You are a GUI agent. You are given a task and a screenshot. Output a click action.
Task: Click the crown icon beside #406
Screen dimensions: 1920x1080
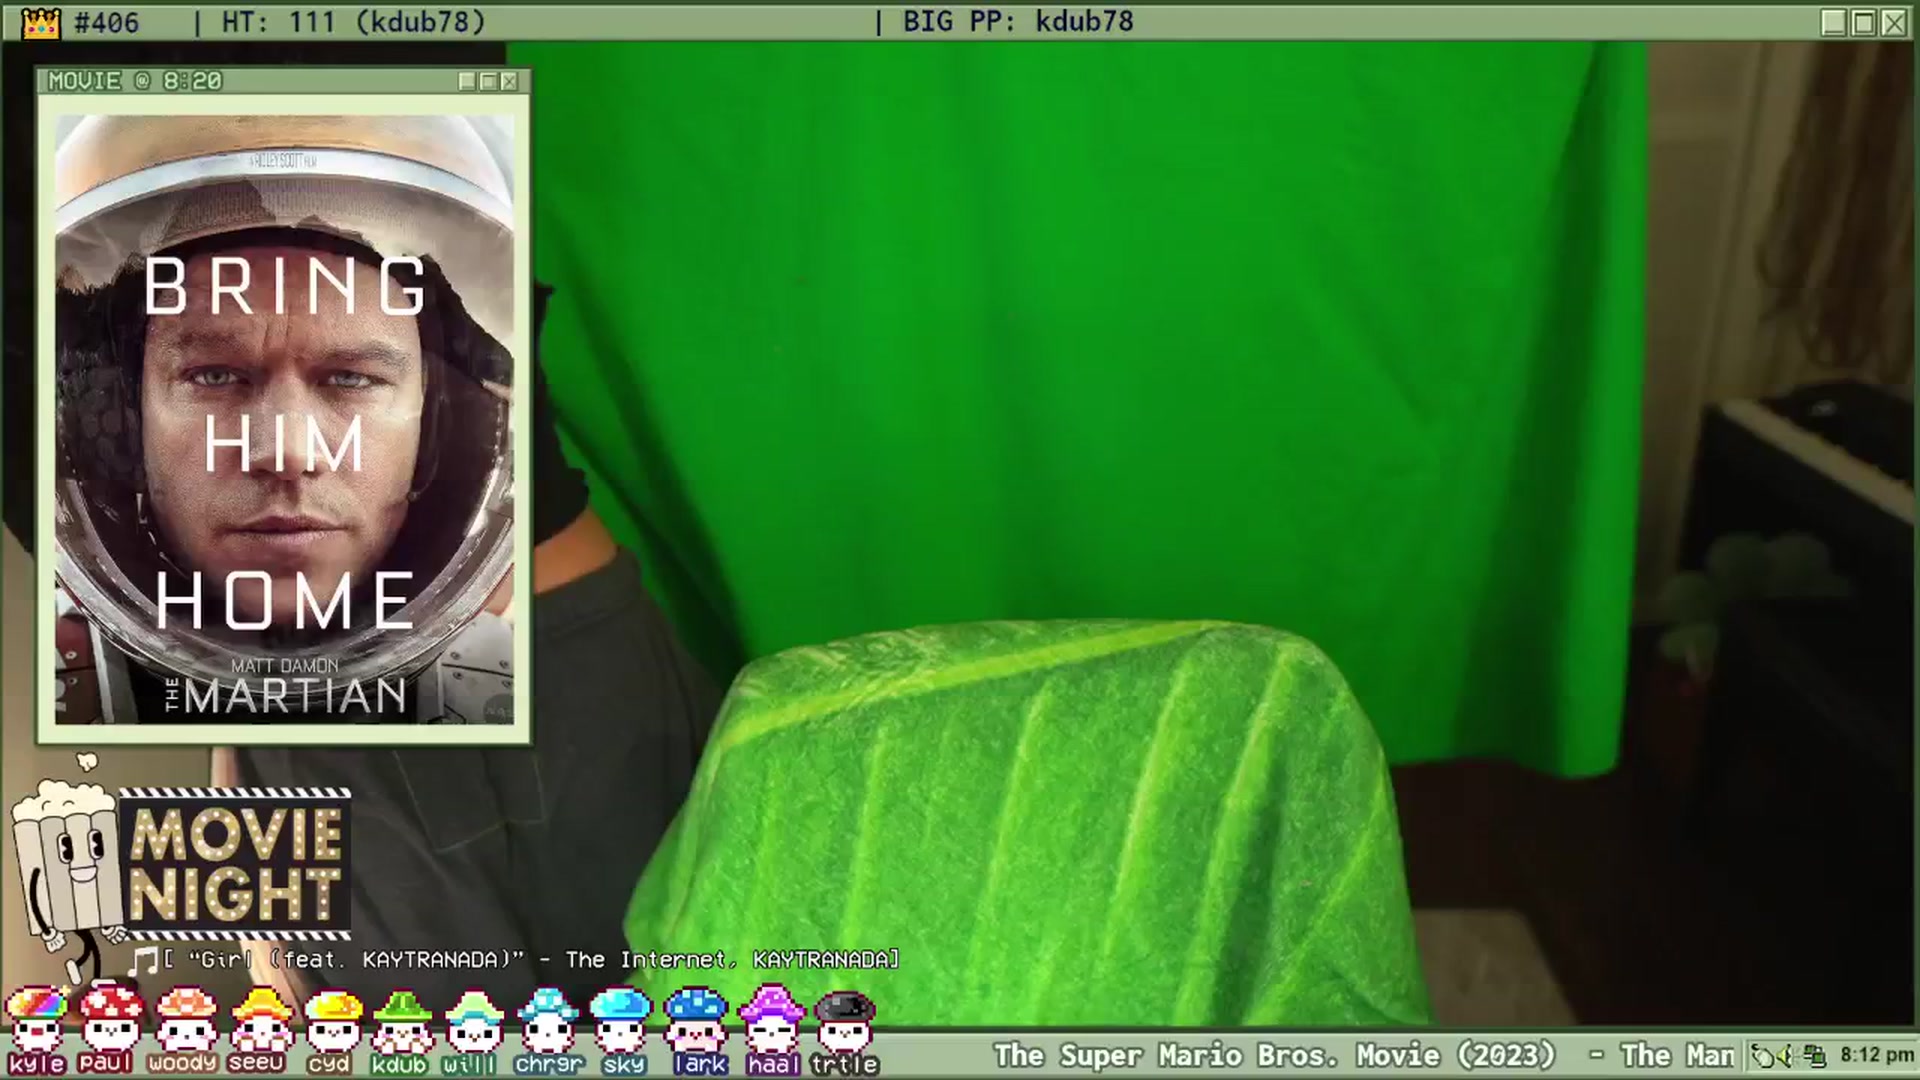coord(41,22)
